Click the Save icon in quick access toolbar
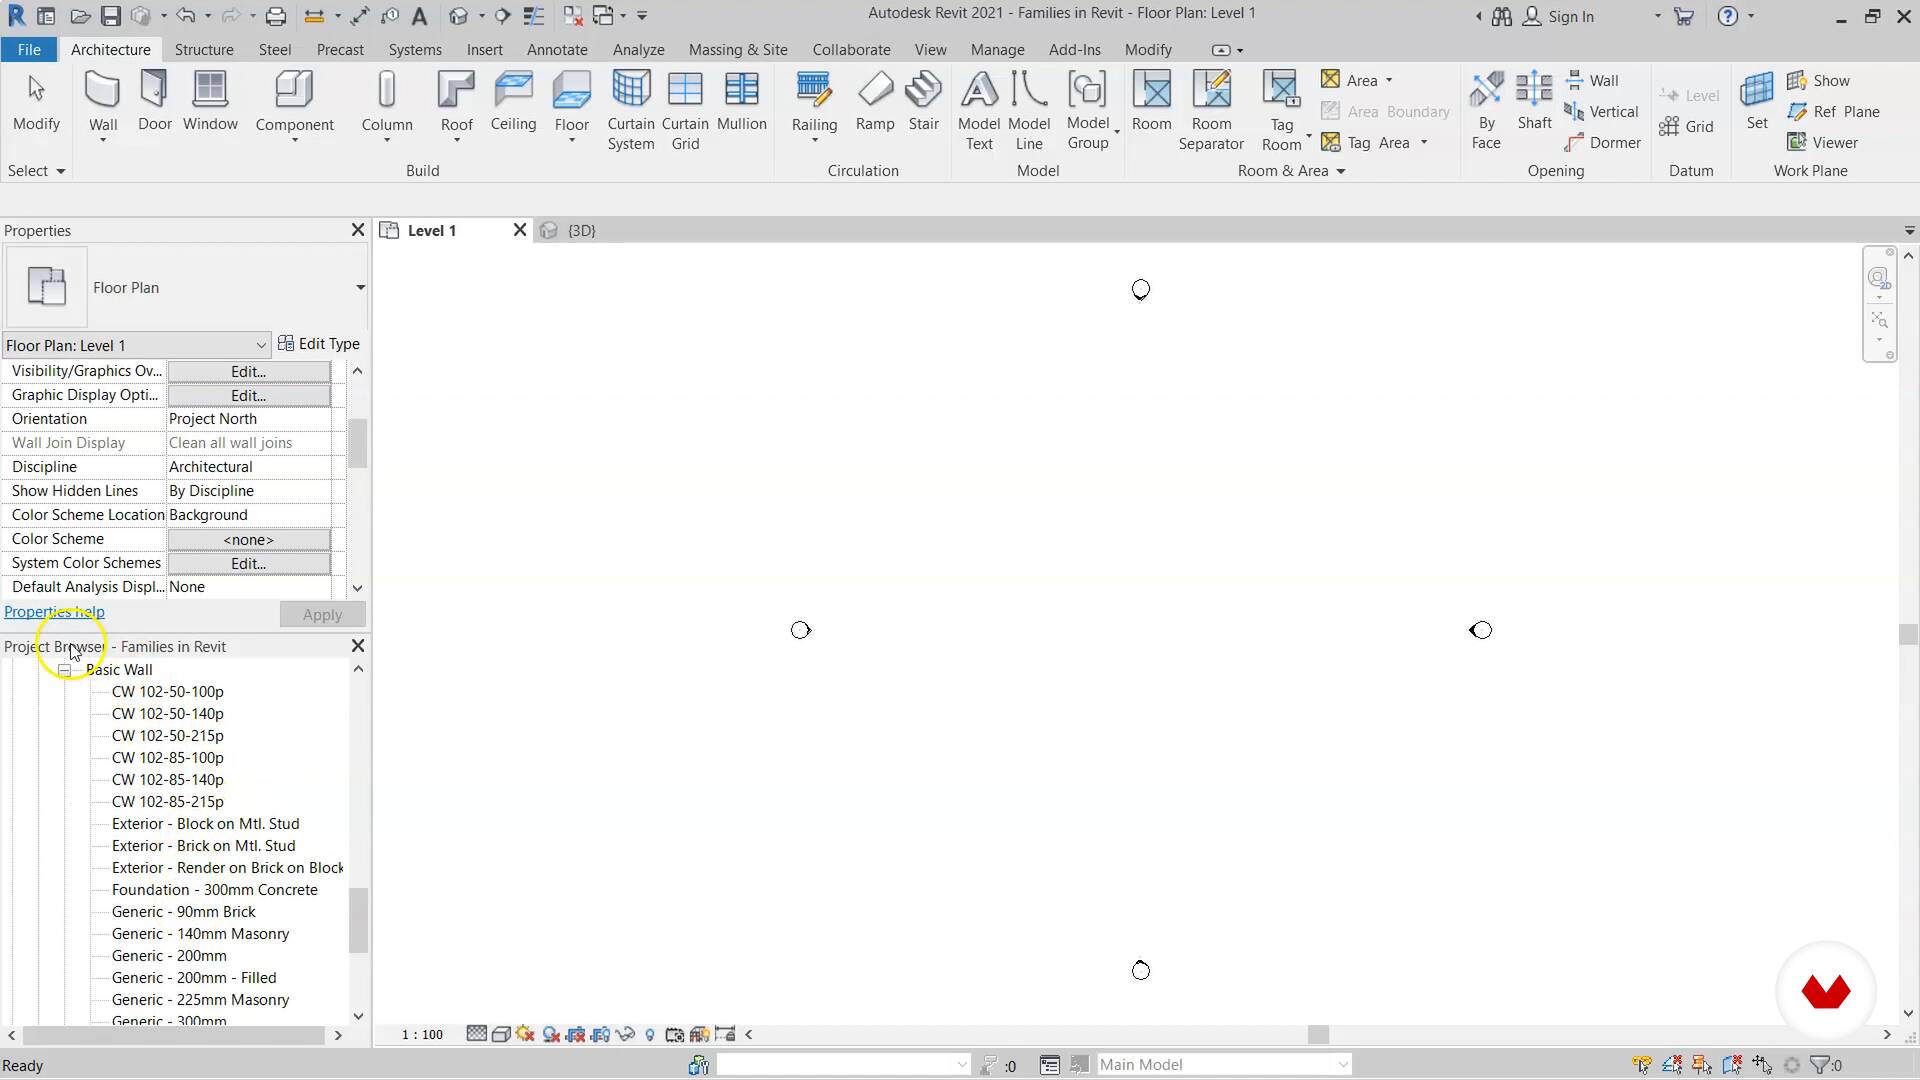Image resolution: width=1920 pixels, height=1080 pixels. [x=110, y=16]
